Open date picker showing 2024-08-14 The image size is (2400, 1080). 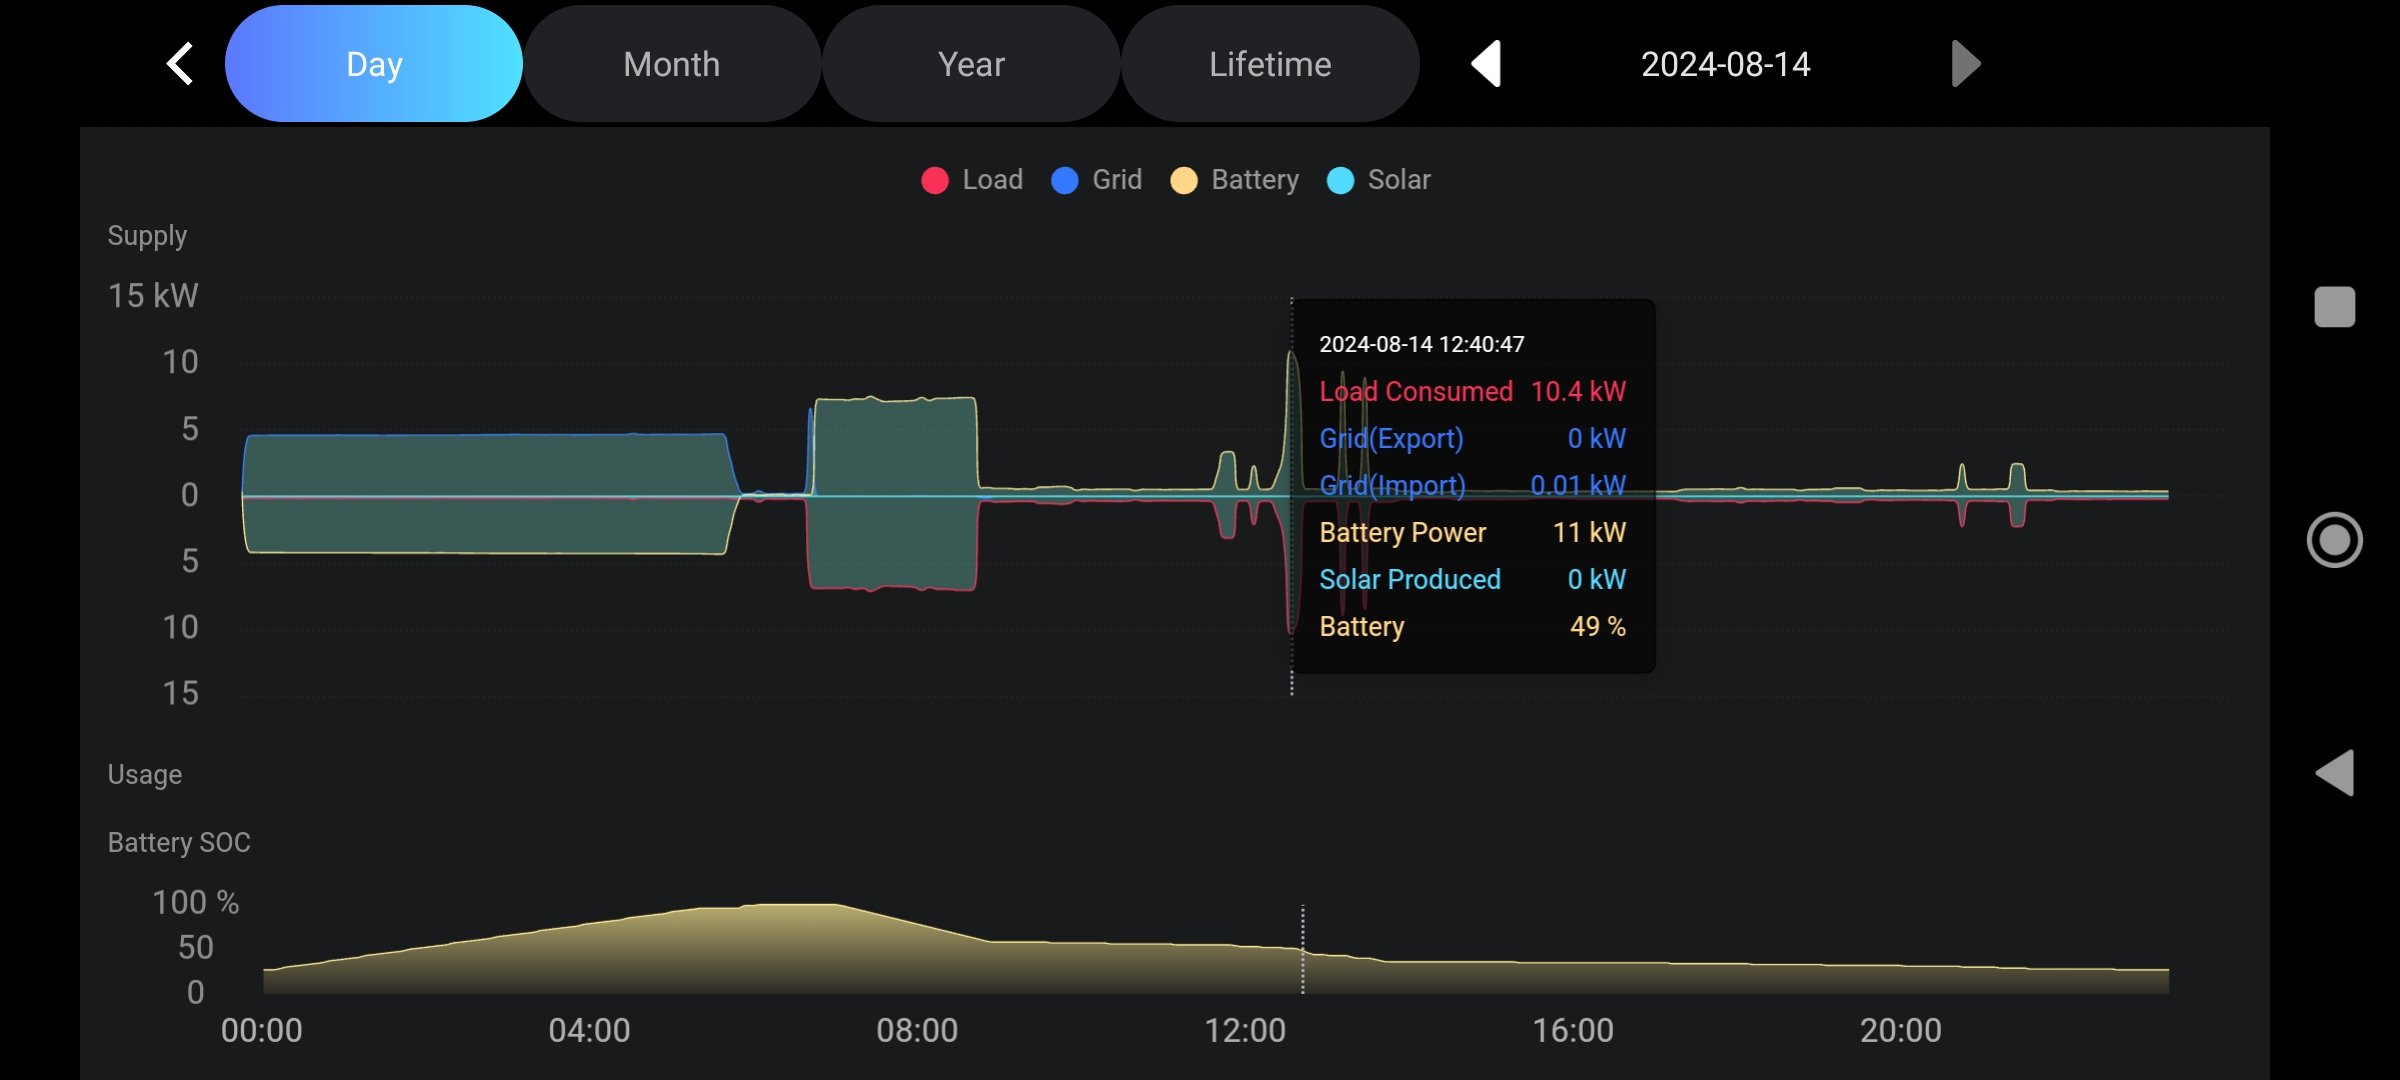[x=1725, y=64]
